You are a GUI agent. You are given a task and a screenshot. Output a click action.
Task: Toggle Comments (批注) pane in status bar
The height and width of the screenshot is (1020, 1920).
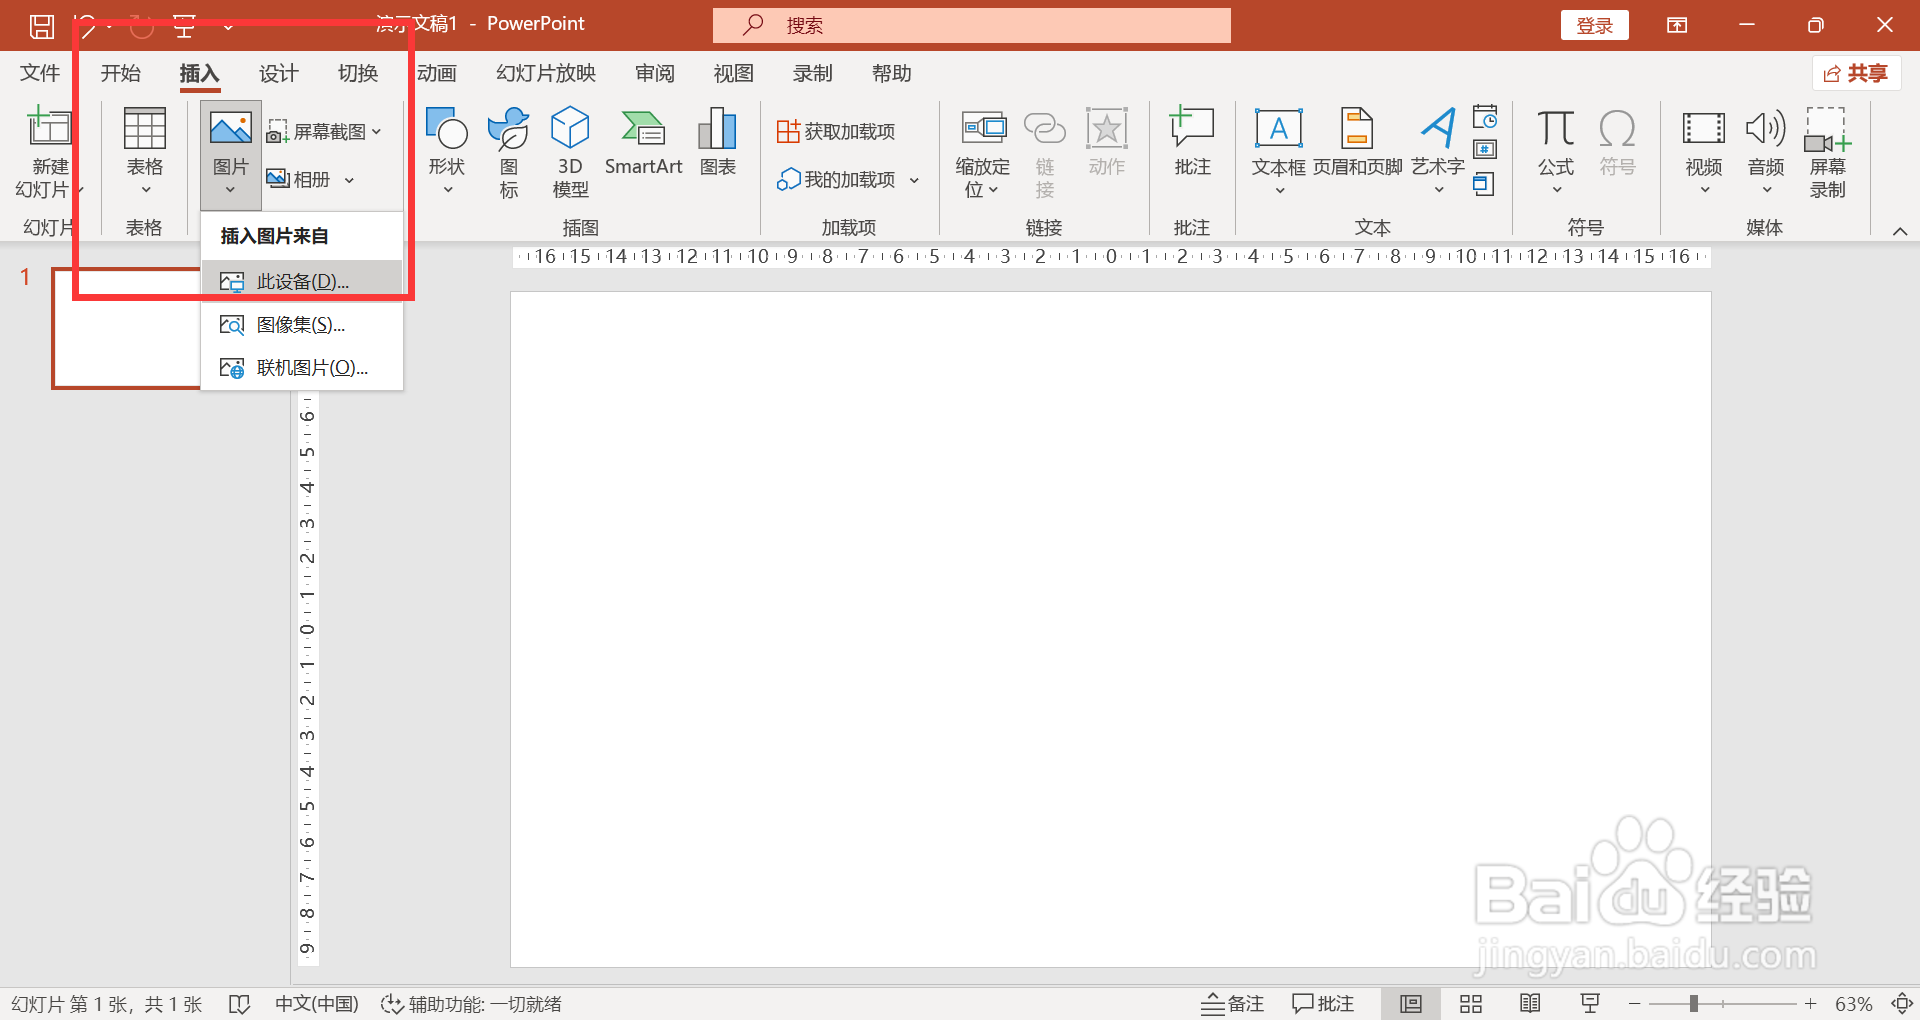pos(1323,1004)
